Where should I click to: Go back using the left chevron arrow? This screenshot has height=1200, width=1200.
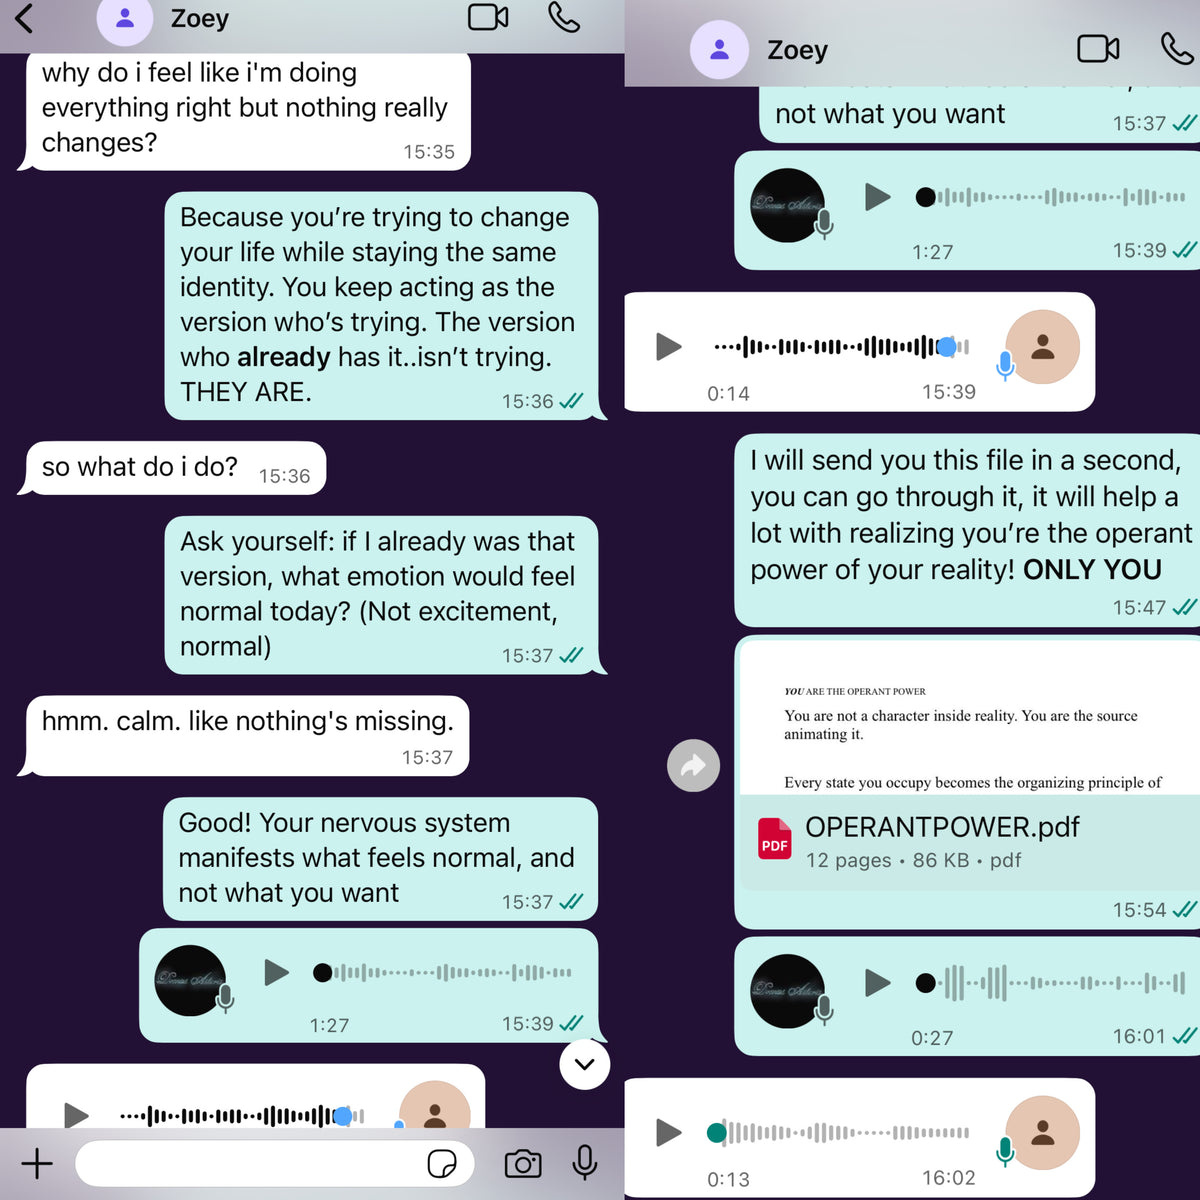pyautogui.click(x=25, y=17)
